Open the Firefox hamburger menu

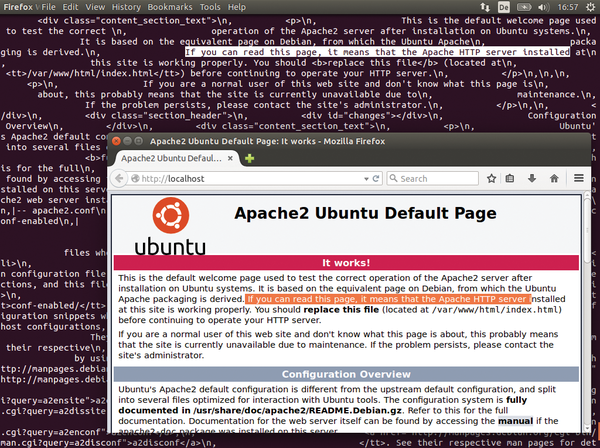pyautogui.click(x=579, y=178)
